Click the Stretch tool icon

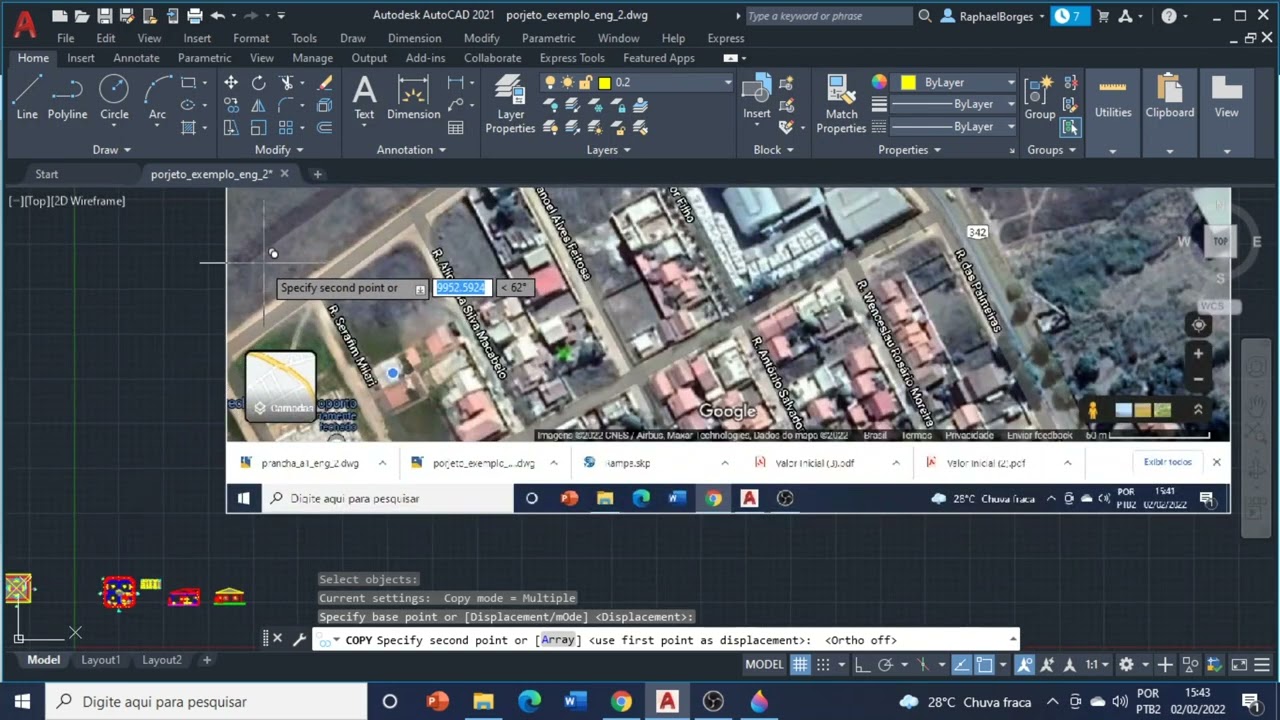(x=231, y=127)
